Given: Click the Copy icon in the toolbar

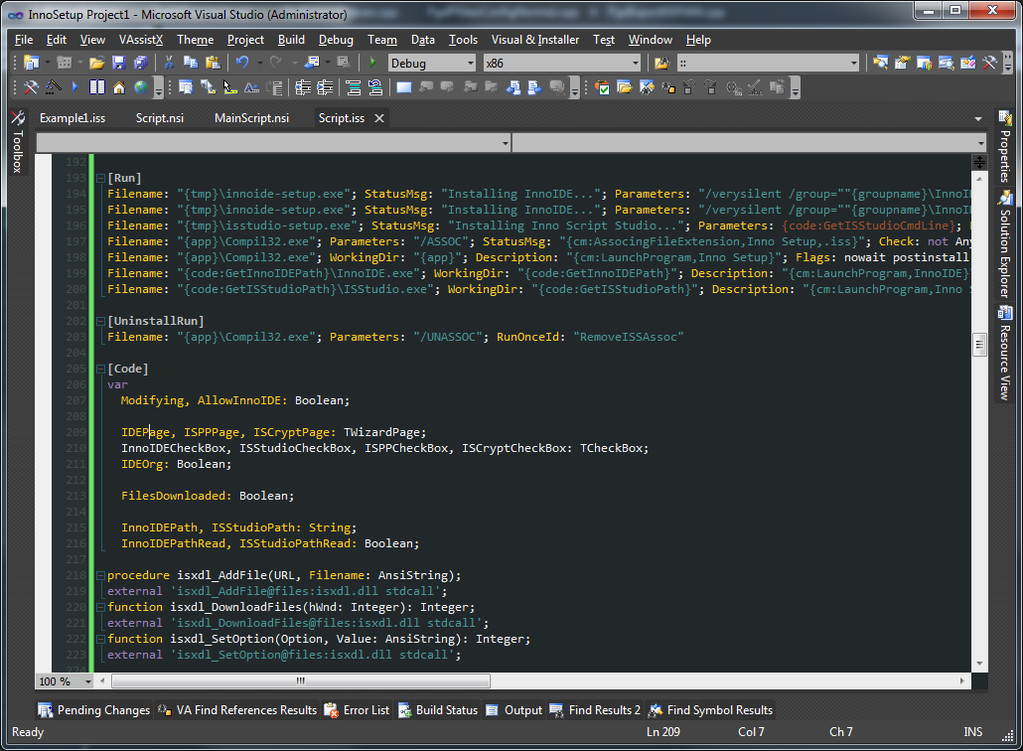Looking at the screenshot, I should pos(191,63).
